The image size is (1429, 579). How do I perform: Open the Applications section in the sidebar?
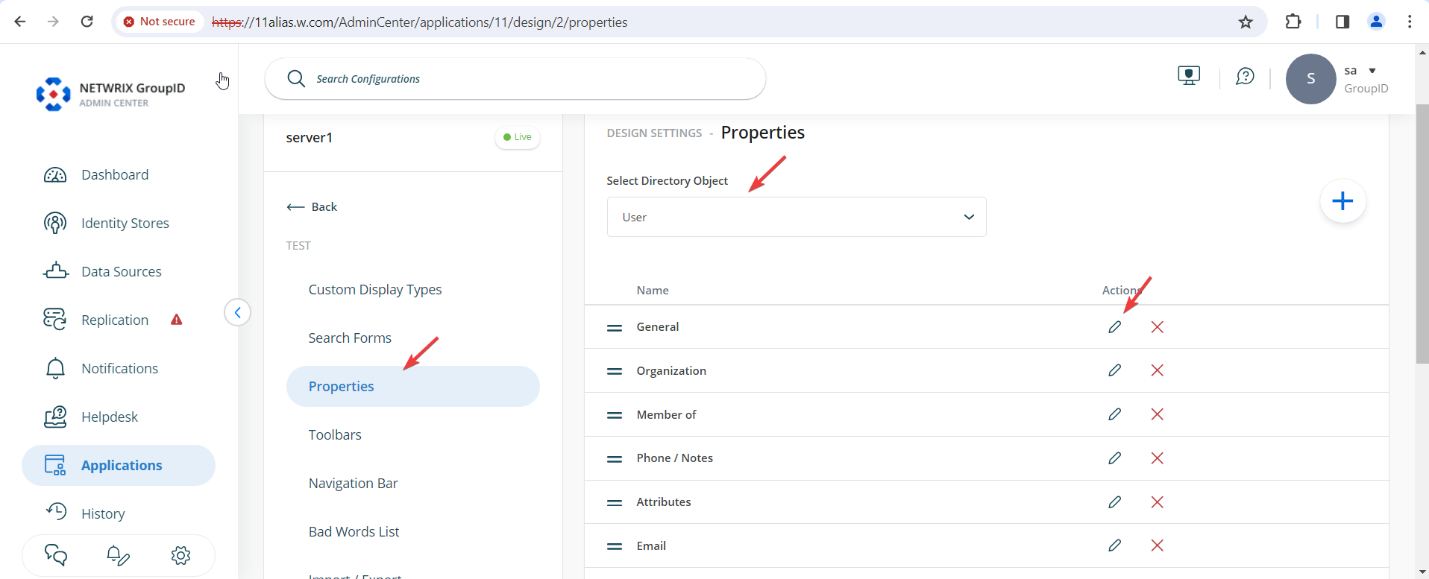click(120, 465)
